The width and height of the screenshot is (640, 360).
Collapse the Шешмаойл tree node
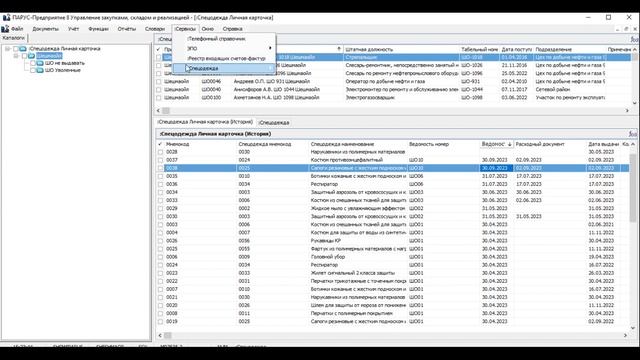click(16, 56)
